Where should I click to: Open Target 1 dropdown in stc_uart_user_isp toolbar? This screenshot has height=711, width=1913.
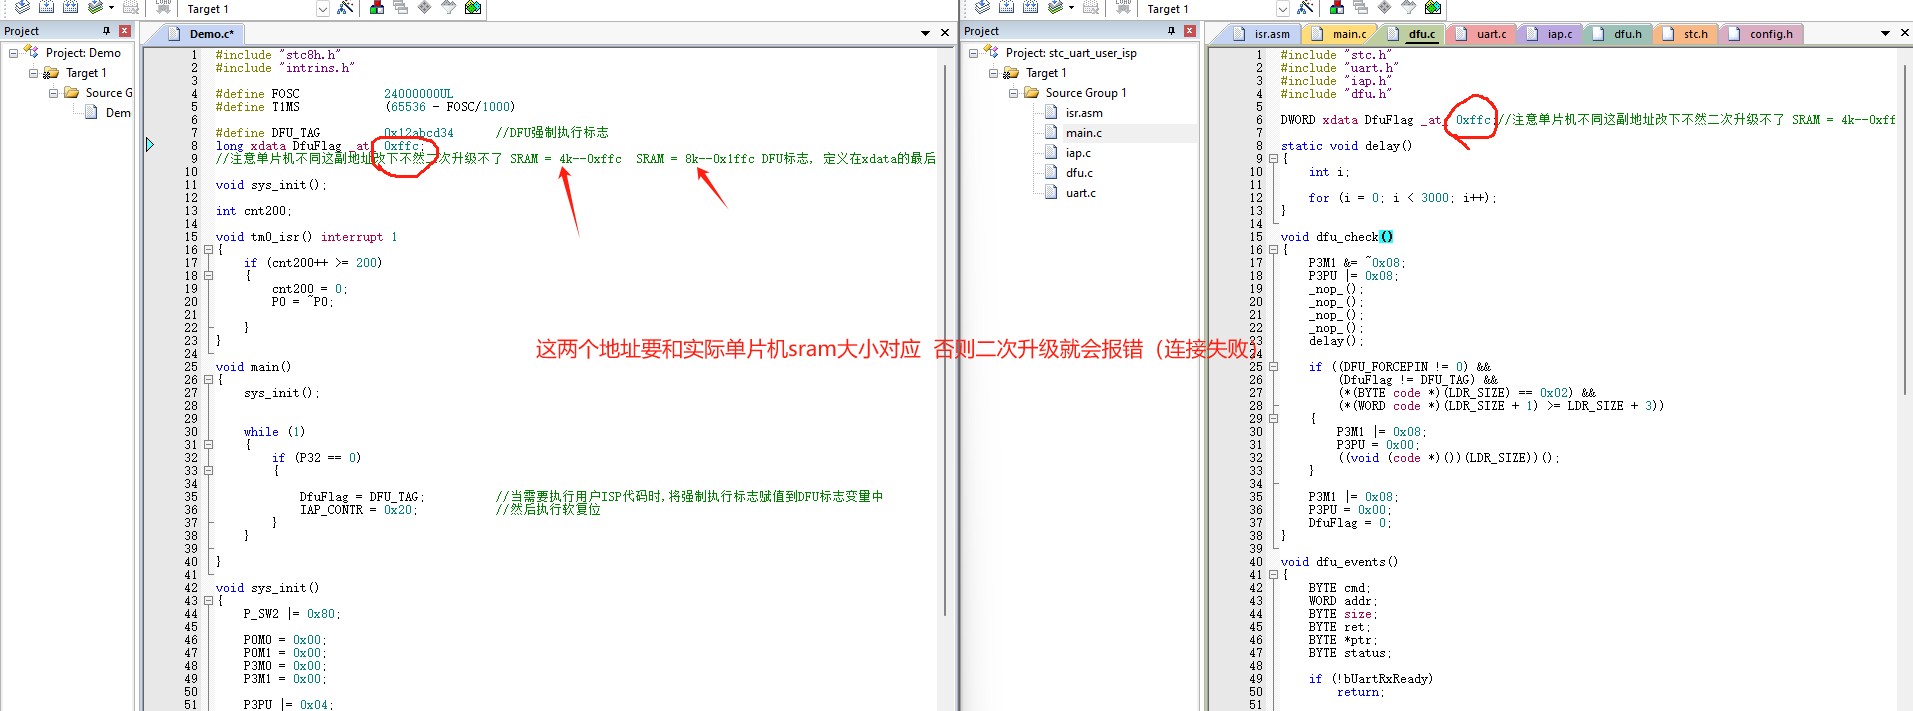1283,9
